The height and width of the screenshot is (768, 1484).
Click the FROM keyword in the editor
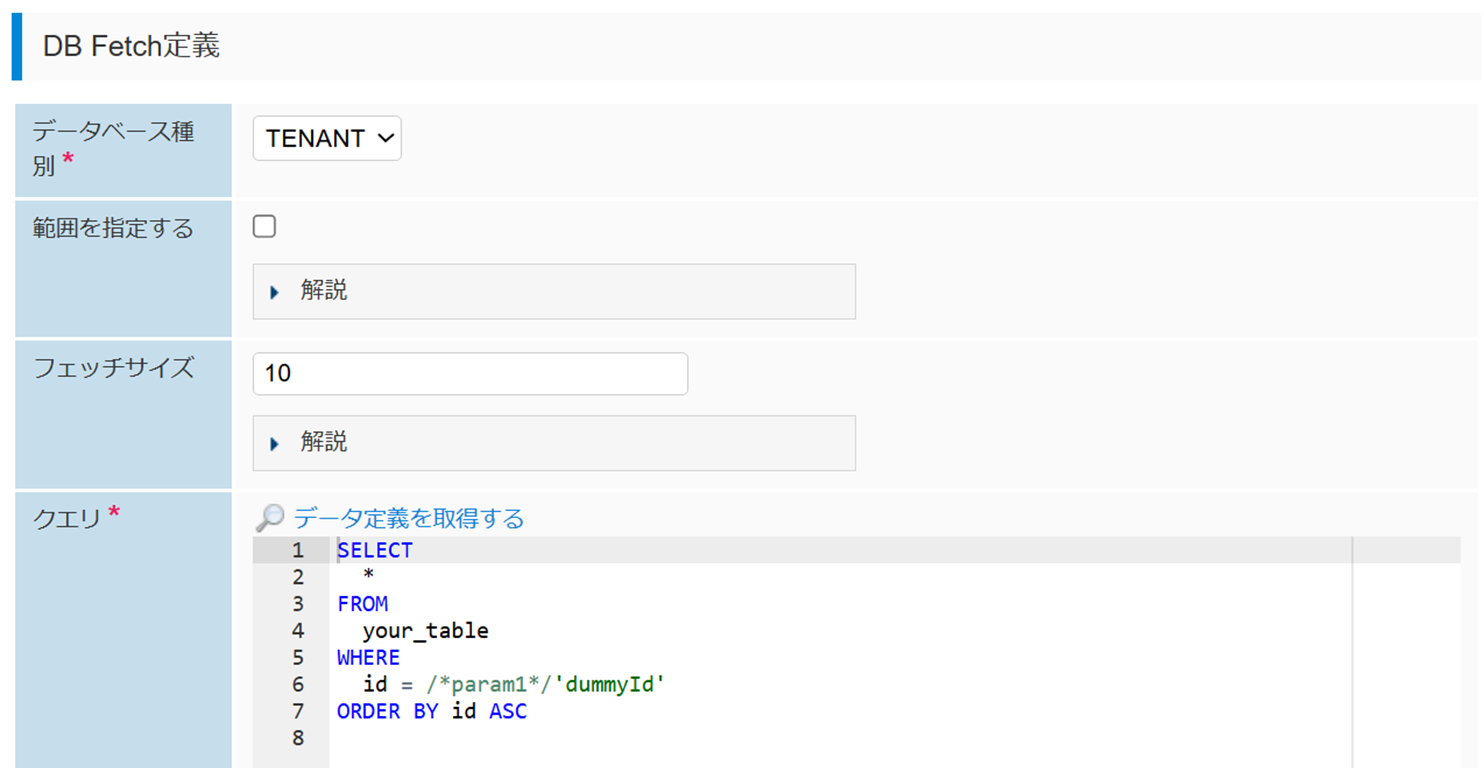coord(362,604)
